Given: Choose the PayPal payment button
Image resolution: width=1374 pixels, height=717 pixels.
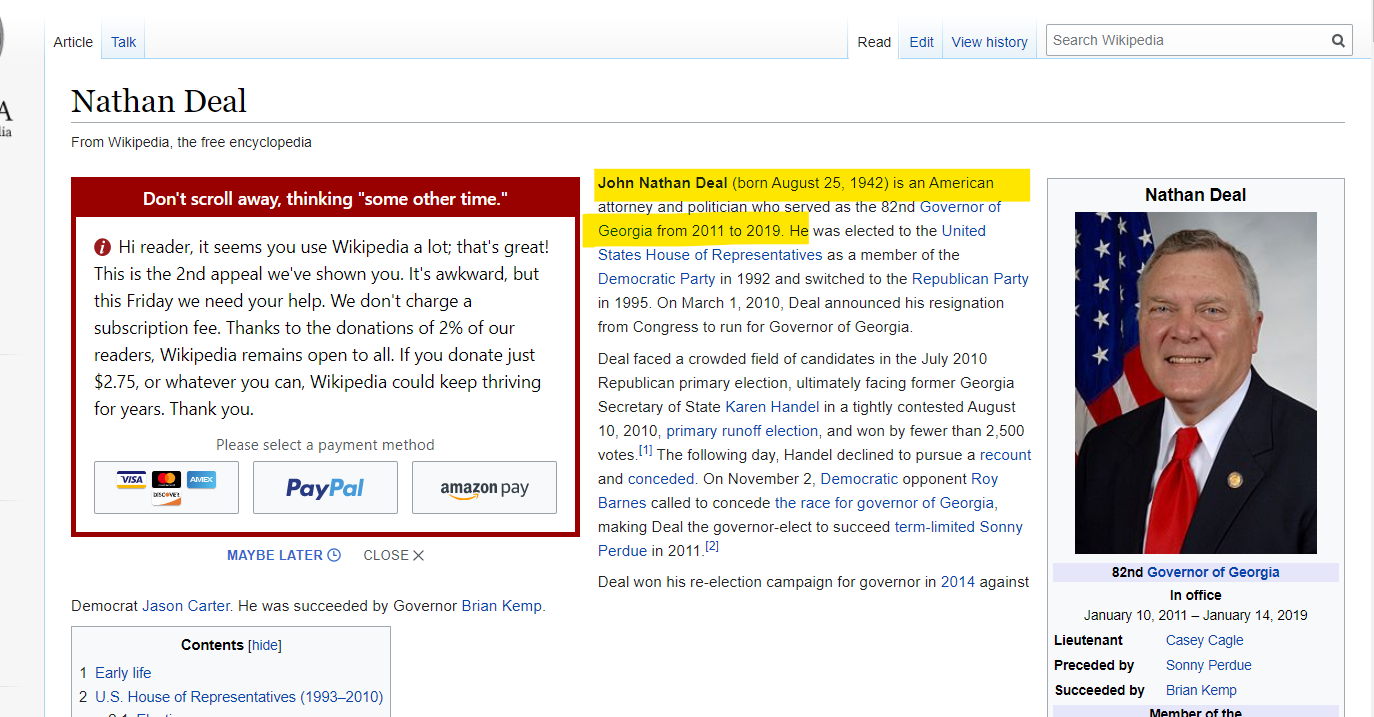Looking at the screenshot, I should [325, 487].
